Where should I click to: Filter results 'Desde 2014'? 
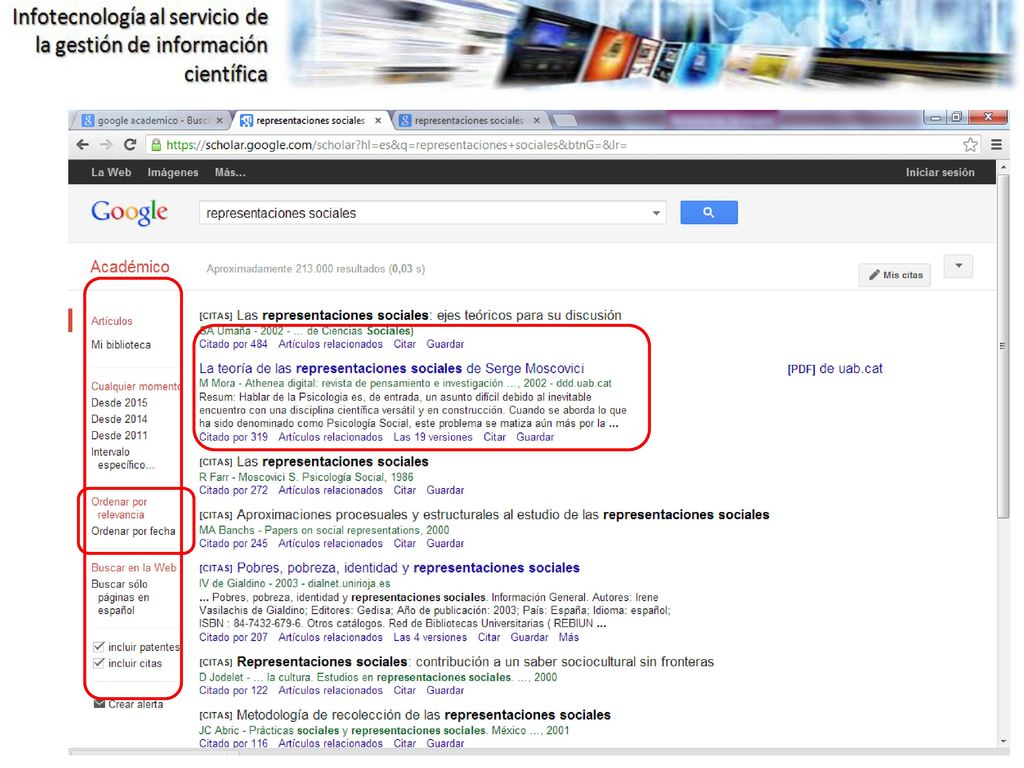point(119,419)
